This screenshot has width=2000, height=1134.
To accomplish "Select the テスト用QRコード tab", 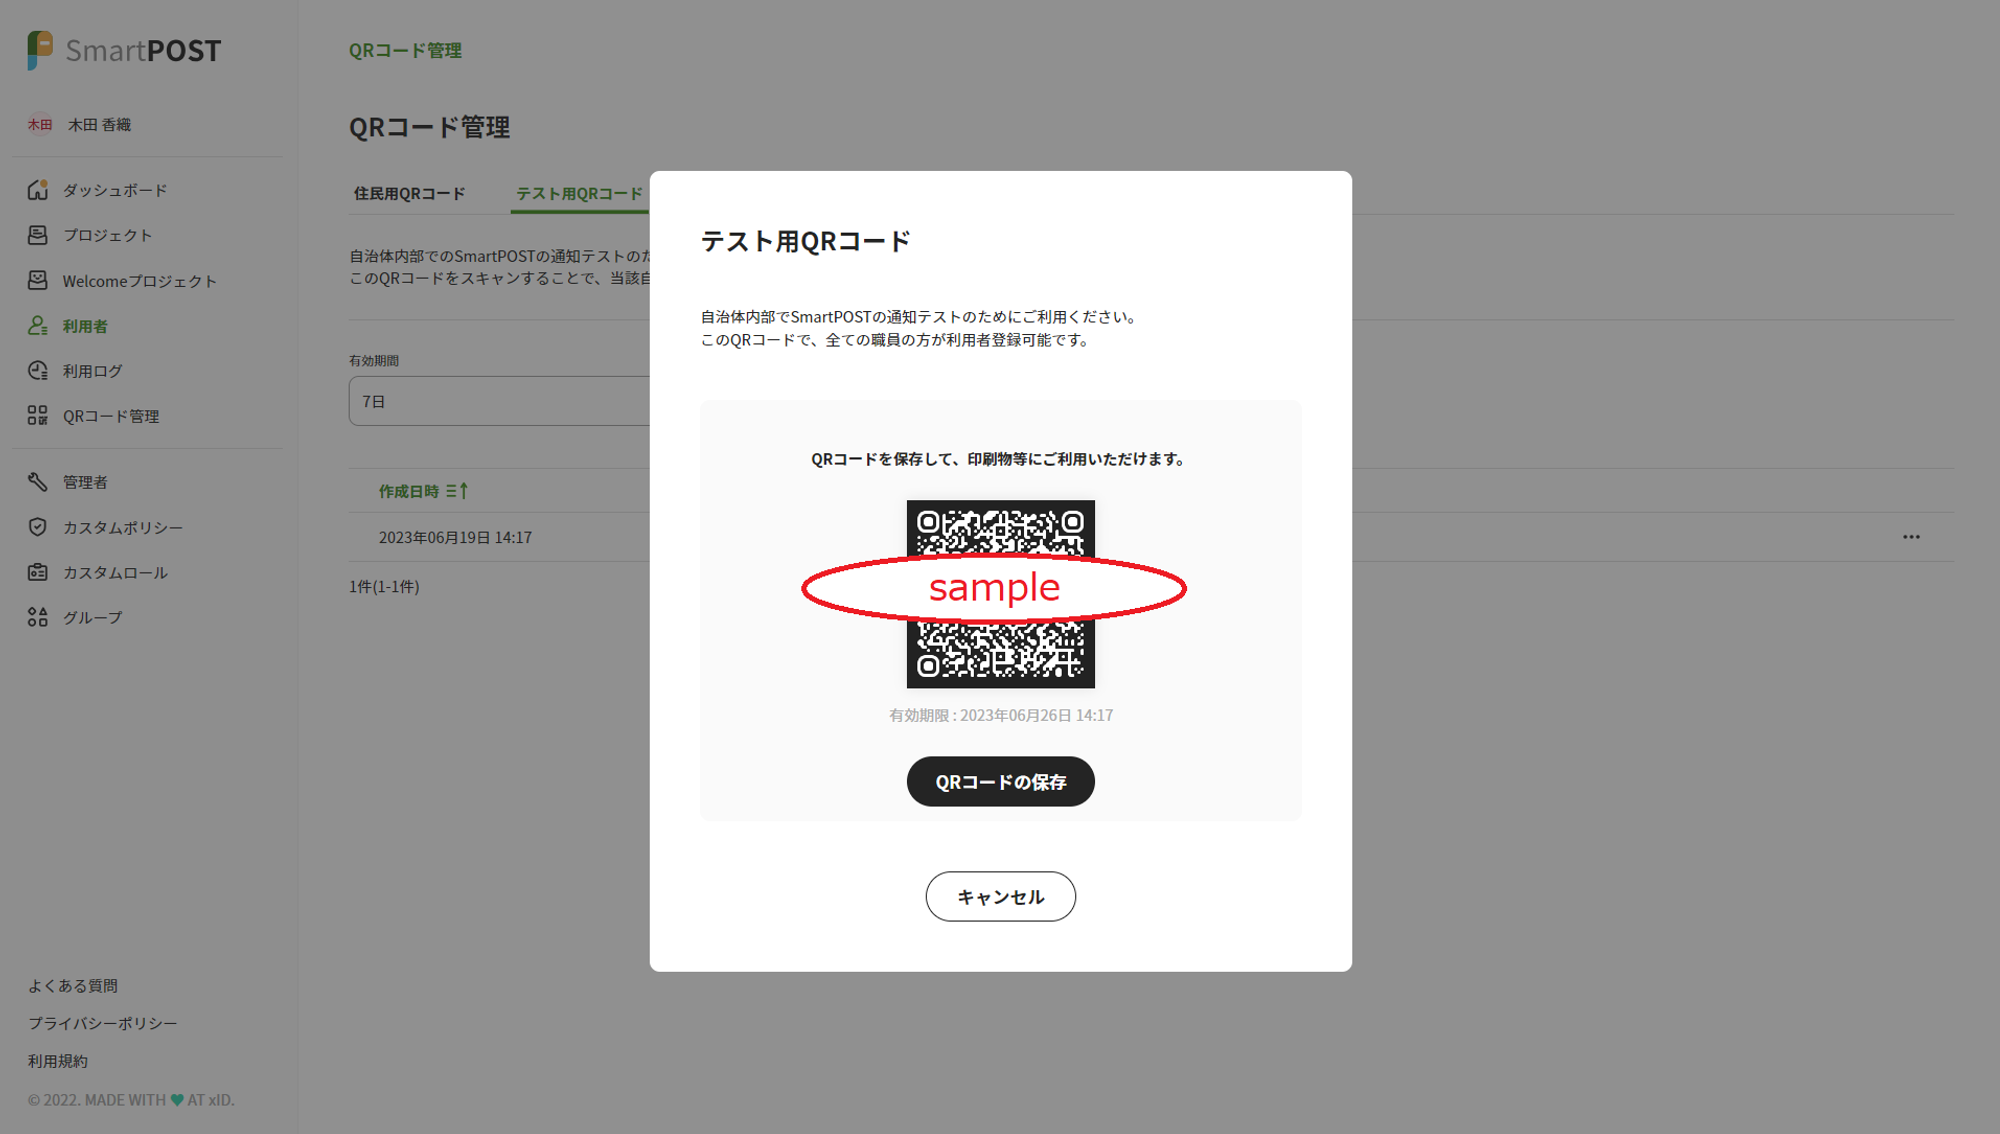I will click(x=579, y=194).
